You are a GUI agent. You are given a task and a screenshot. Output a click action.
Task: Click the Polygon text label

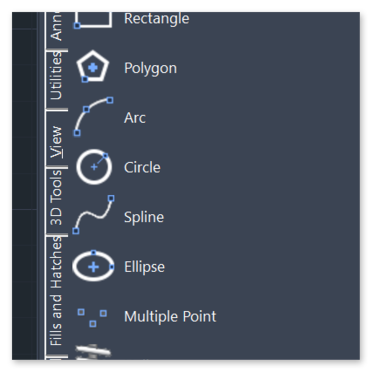click(150, 68)
